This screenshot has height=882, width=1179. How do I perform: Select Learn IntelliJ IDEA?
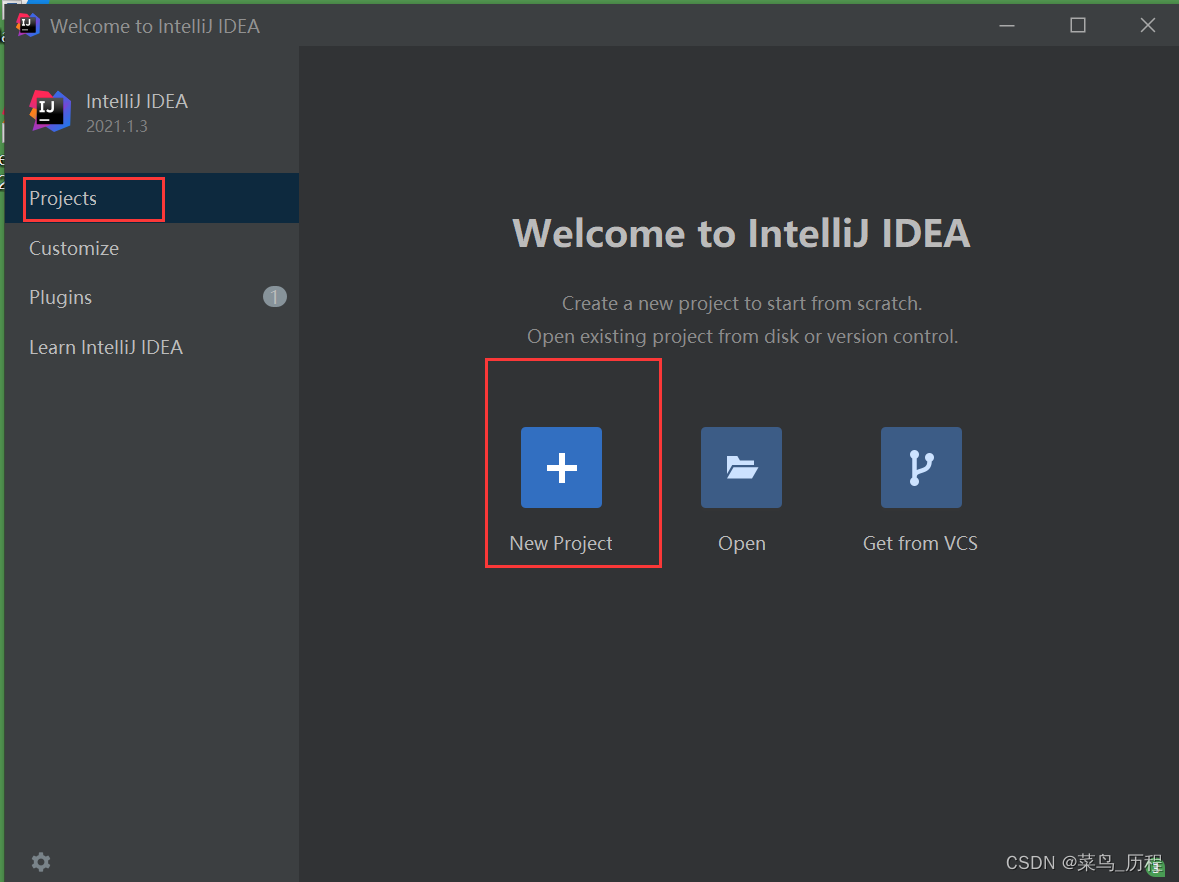click(x=105, y=346)
